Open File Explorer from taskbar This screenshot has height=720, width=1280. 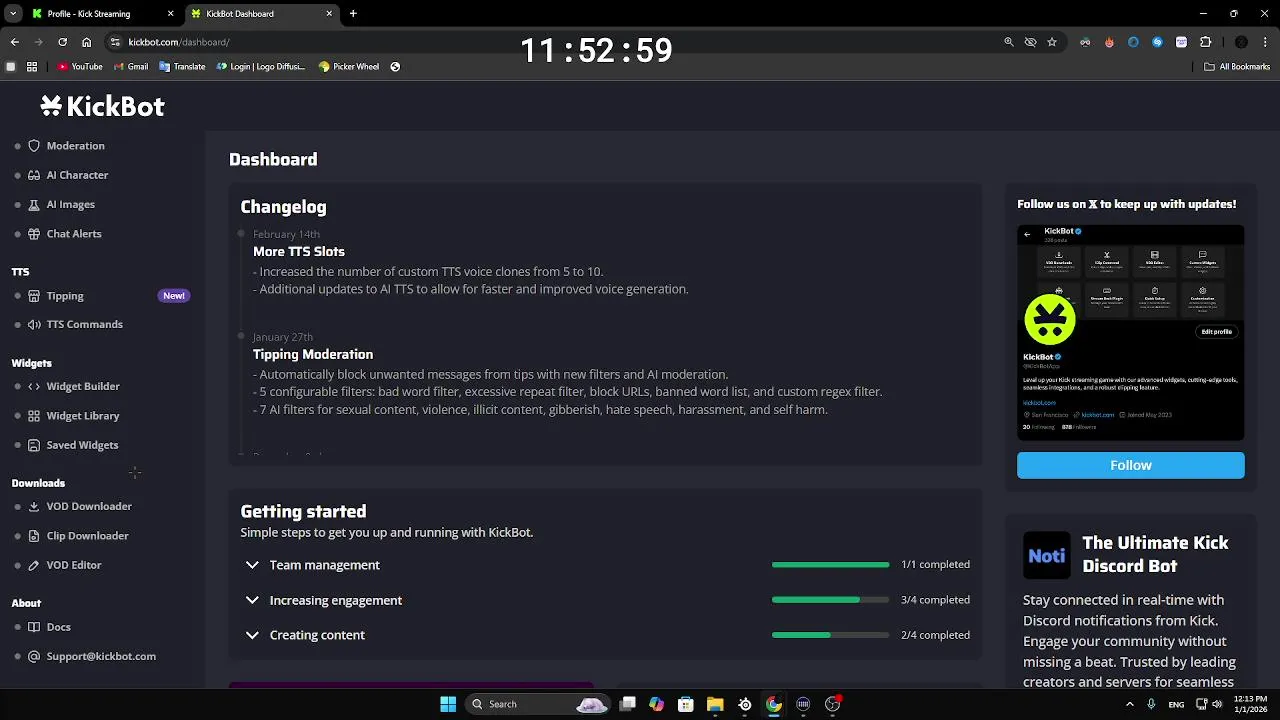715,704
